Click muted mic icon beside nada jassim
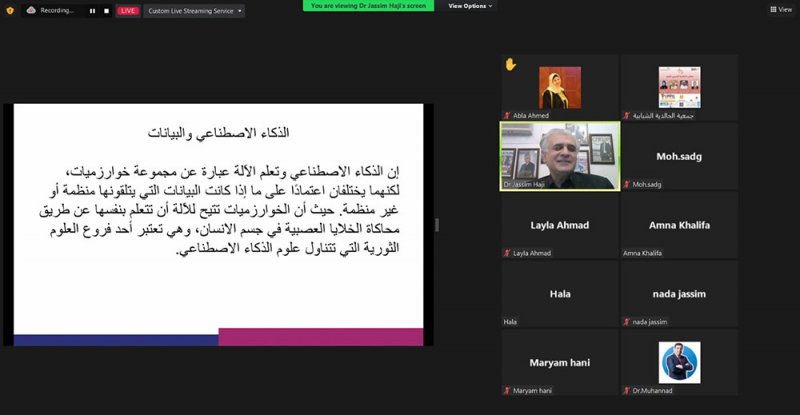 point(627,322)
